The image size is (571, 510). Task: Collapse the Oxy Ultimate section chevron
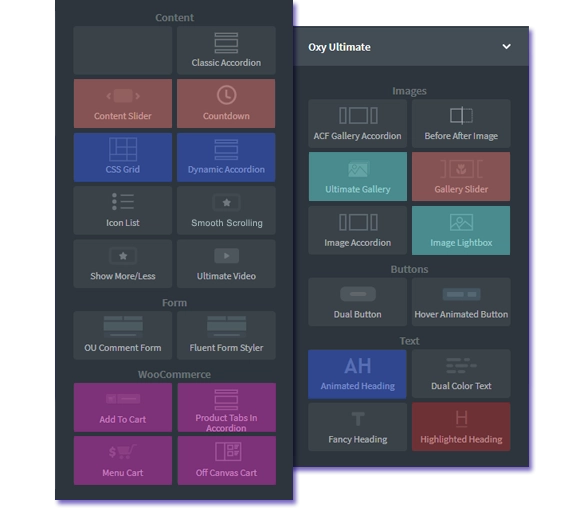(506, 47)
